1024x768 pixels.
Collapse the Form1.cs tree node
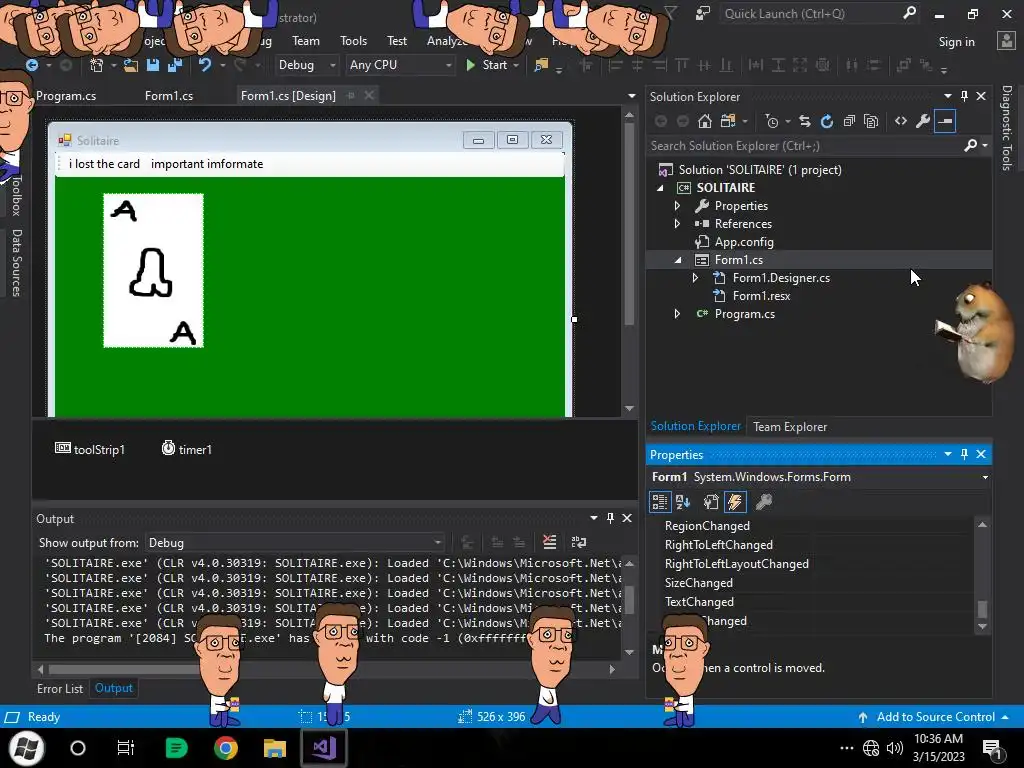click(678, 260)
